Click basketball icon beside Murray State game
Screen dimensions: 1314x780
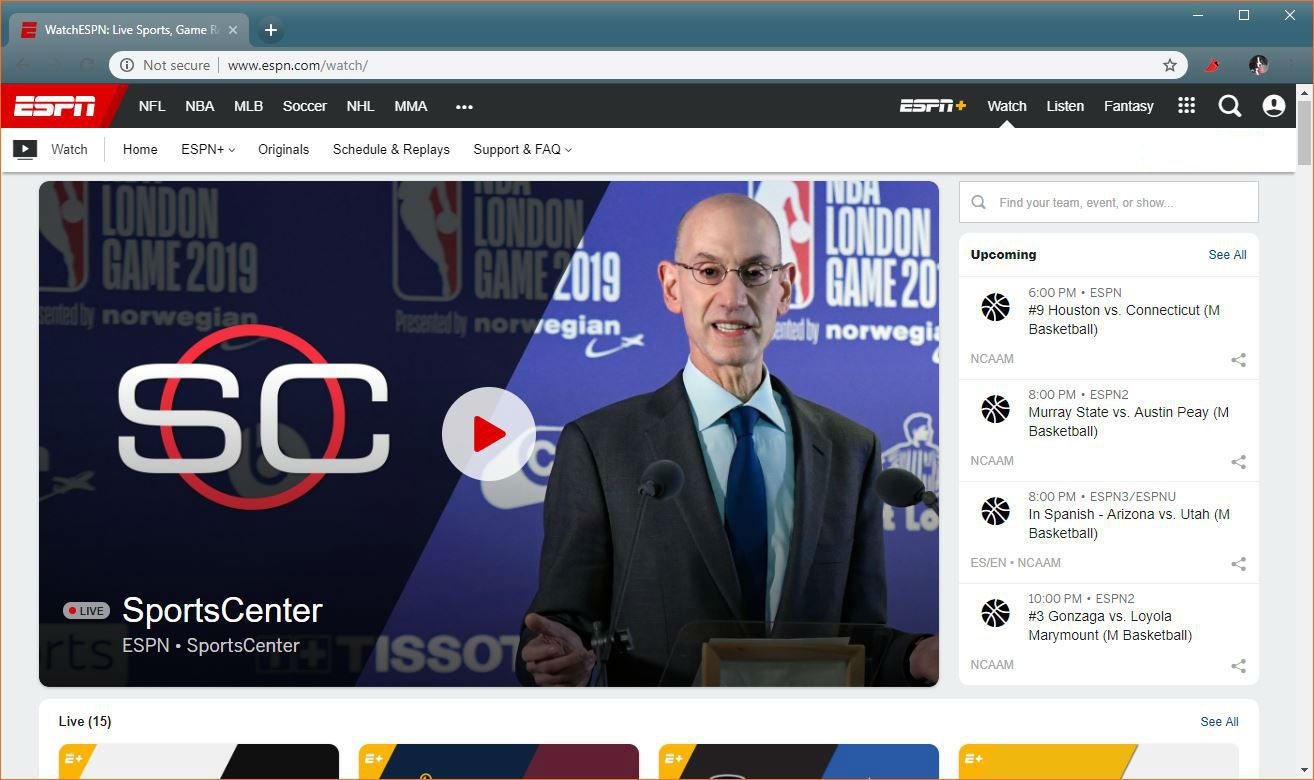[995, 409]
